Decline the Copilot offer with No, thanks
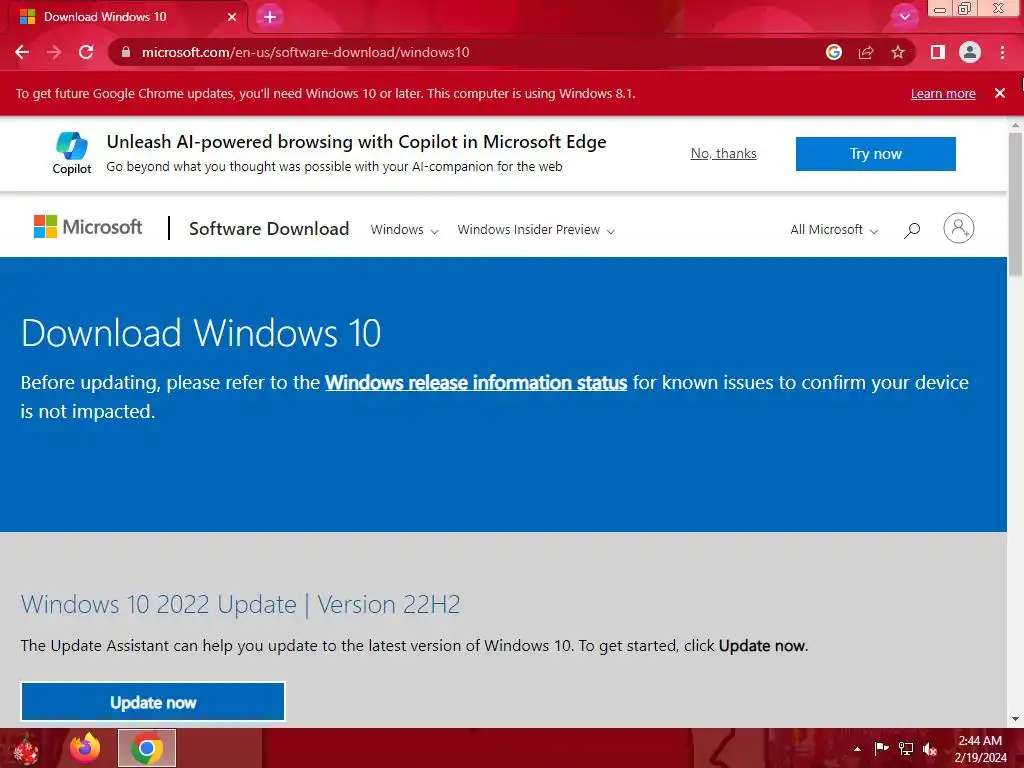 pos(724,153)
